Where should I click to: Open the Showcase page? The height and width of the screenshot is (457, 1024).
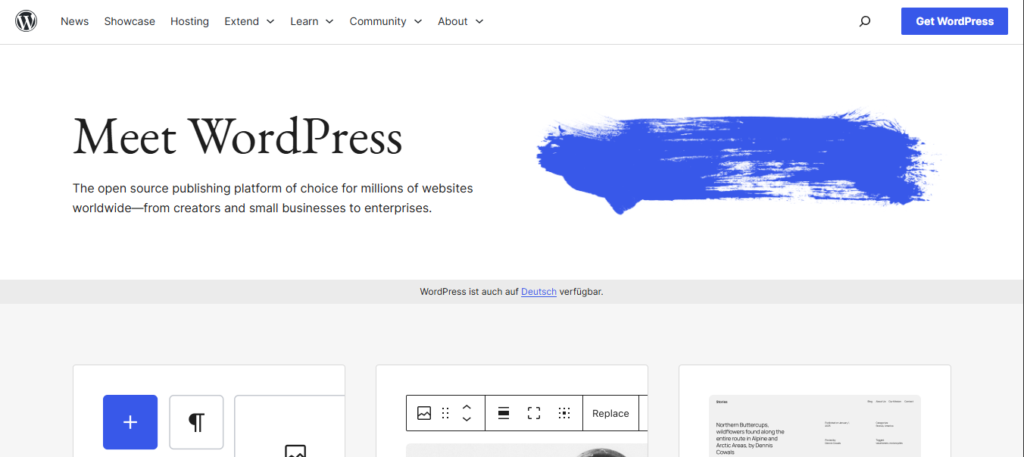tap(129, 22)
